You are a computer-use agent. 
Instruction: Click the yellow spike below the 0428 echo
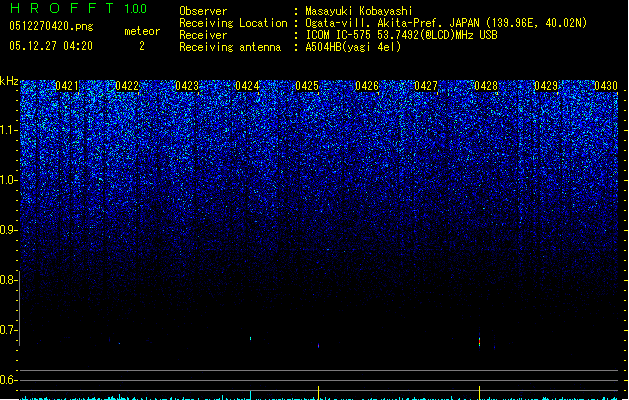coord(479,392)
